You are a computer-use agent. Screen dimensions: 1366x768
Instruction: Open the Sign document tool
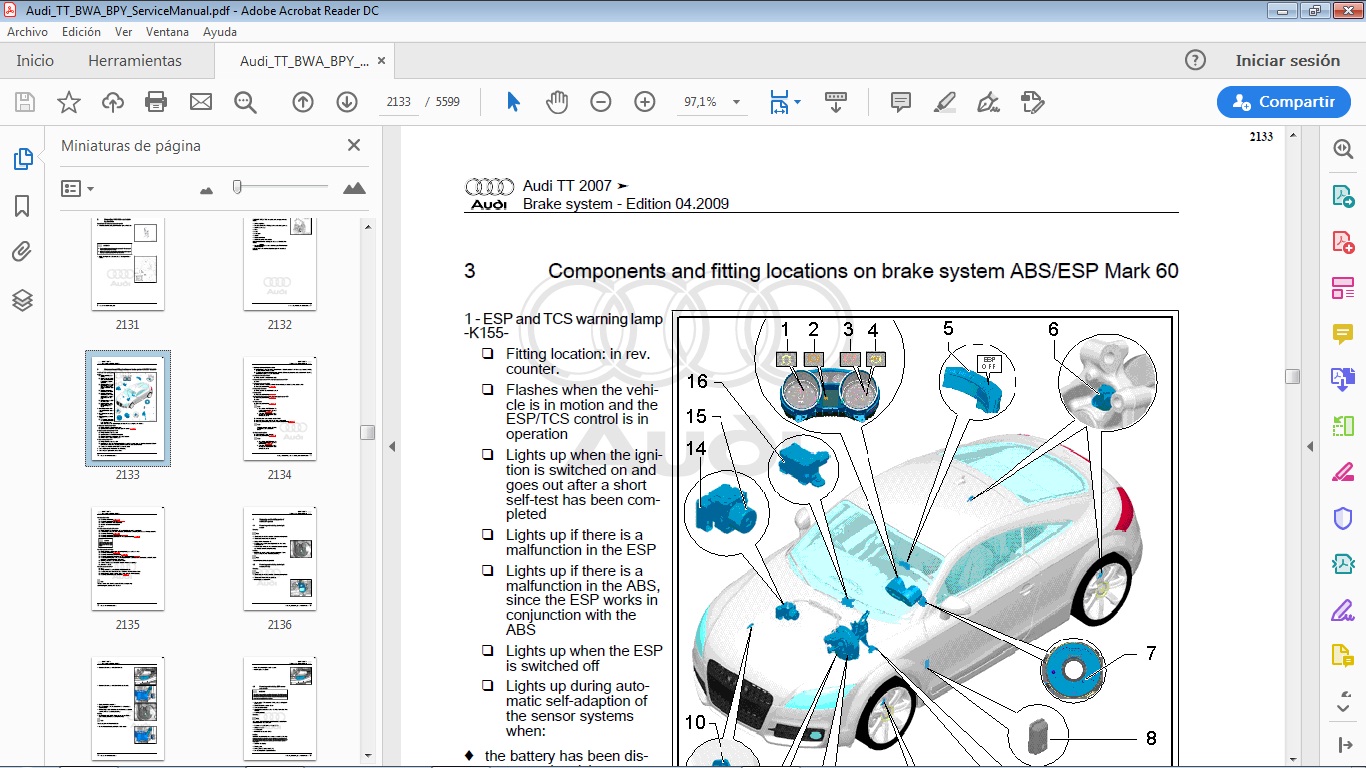pos(989,102)
